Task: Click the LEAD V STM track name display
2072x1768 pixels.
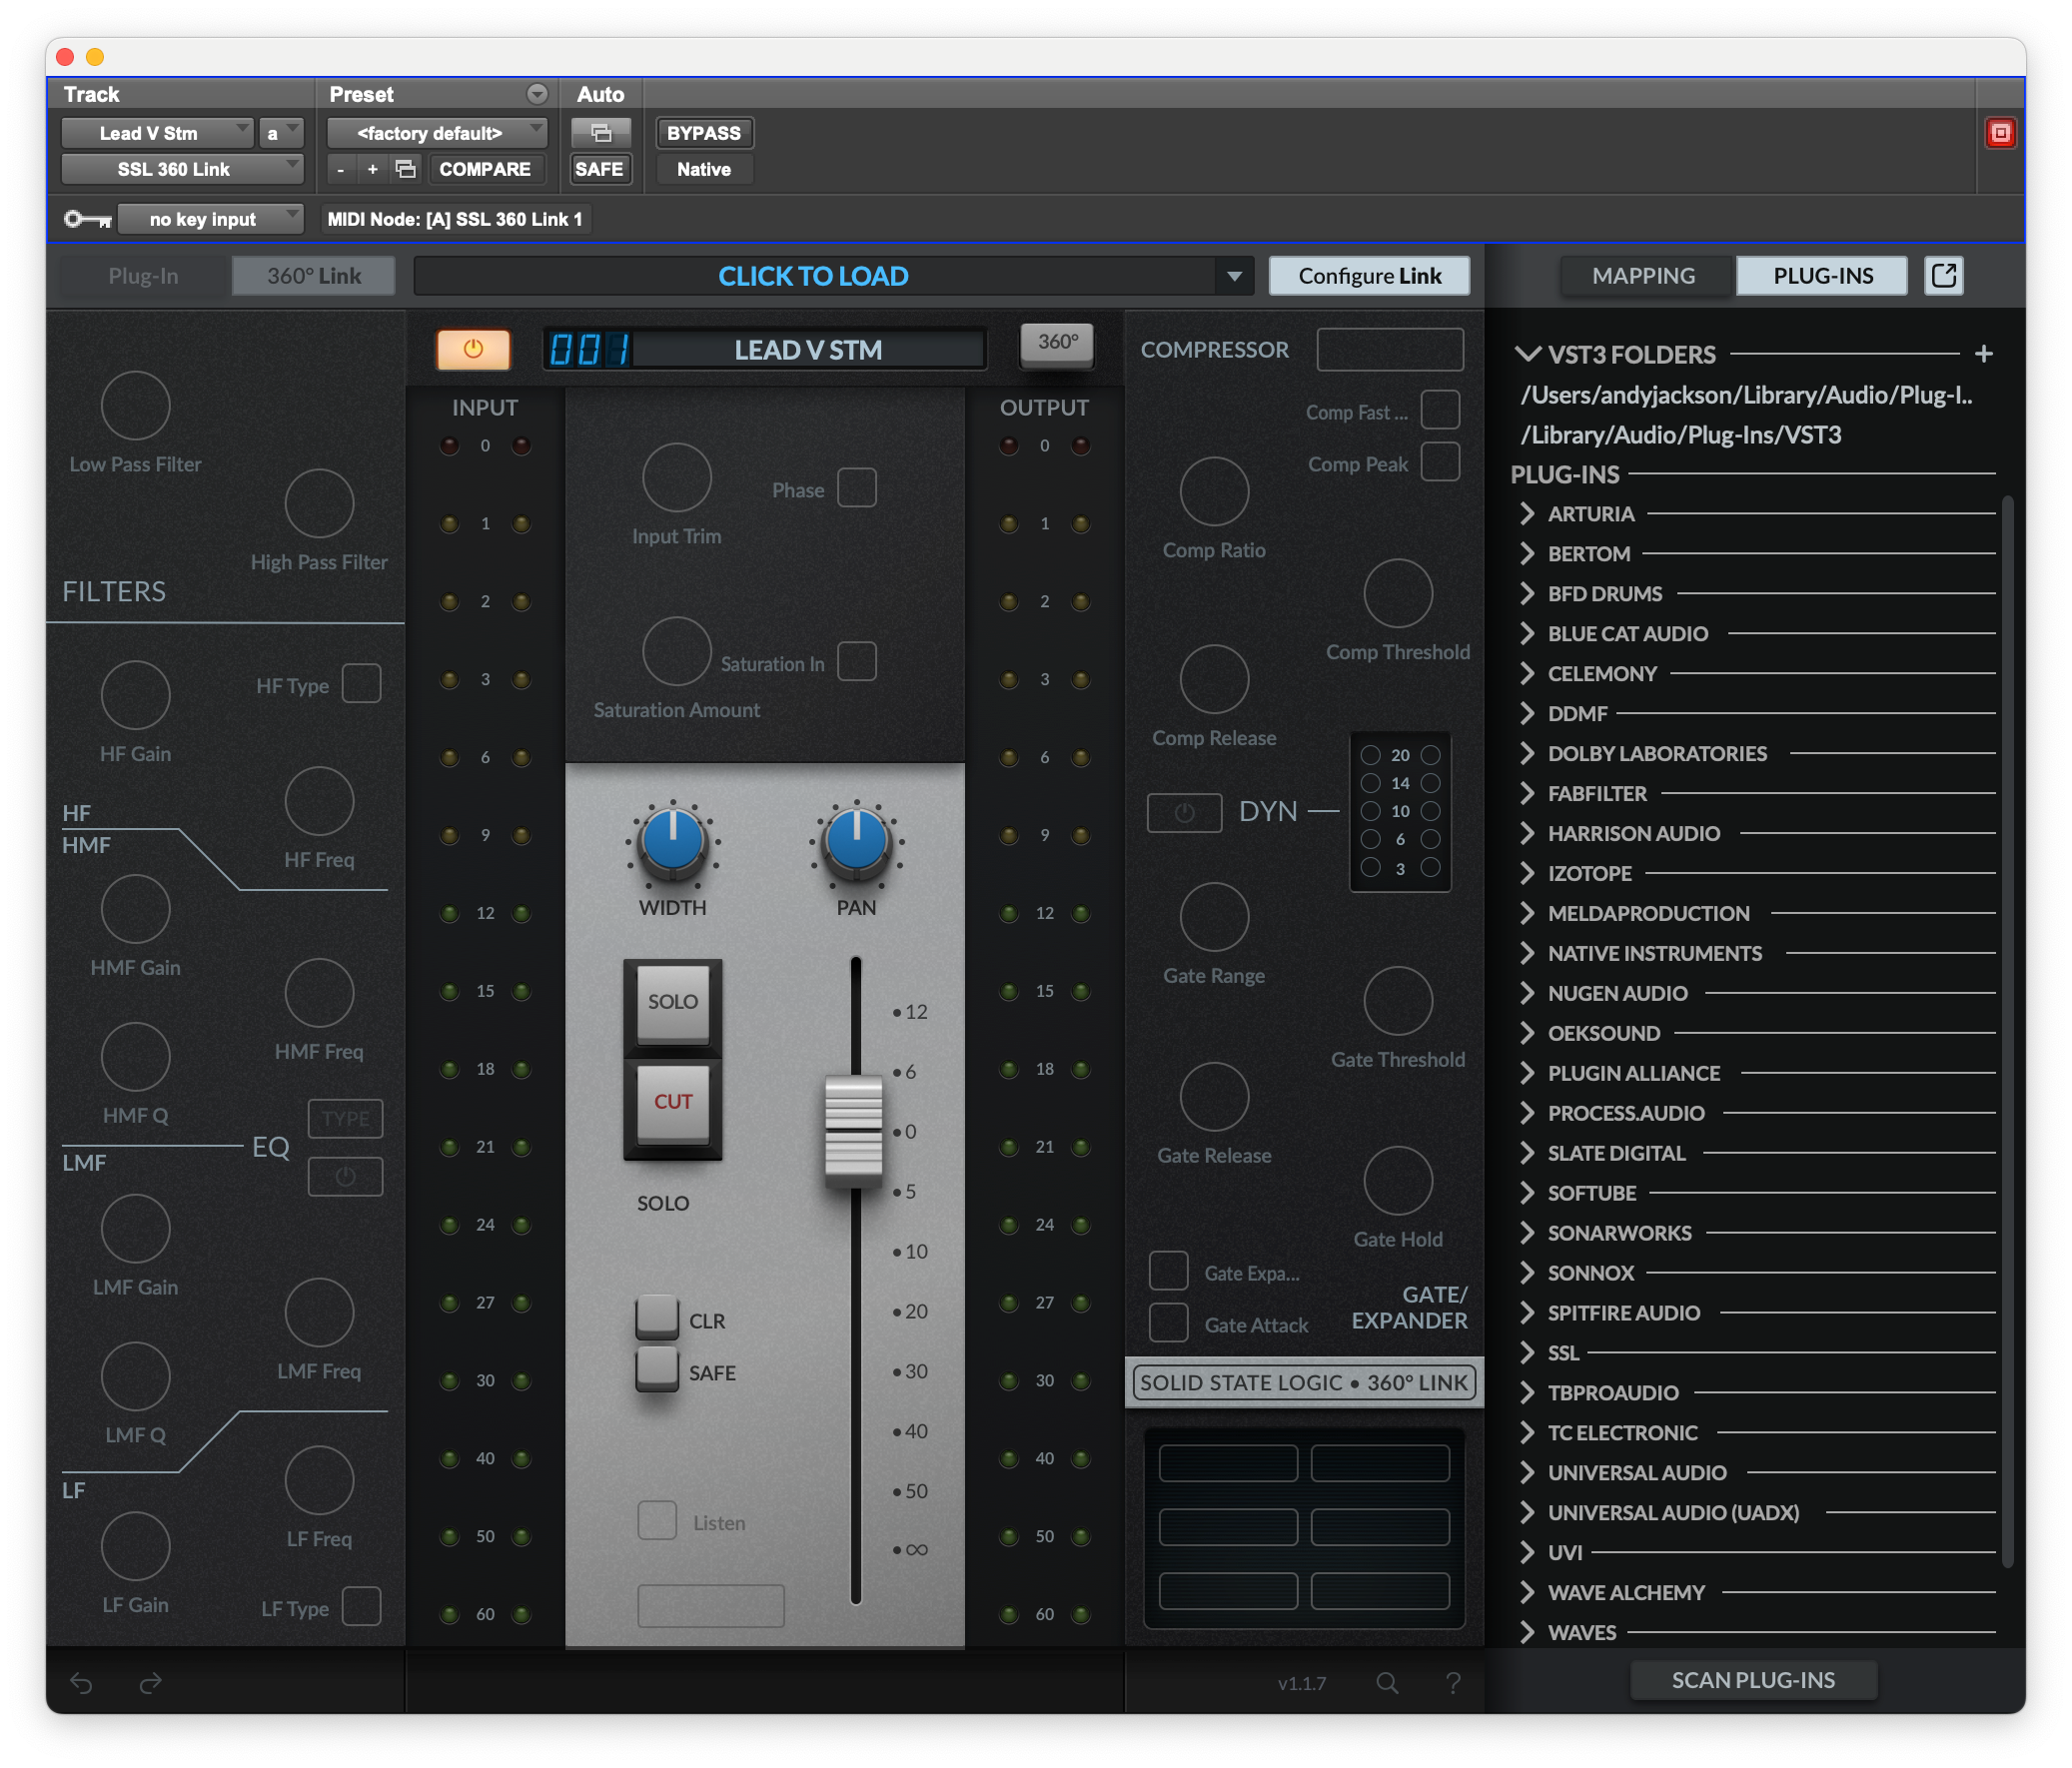Action: [x=808, y=350]
